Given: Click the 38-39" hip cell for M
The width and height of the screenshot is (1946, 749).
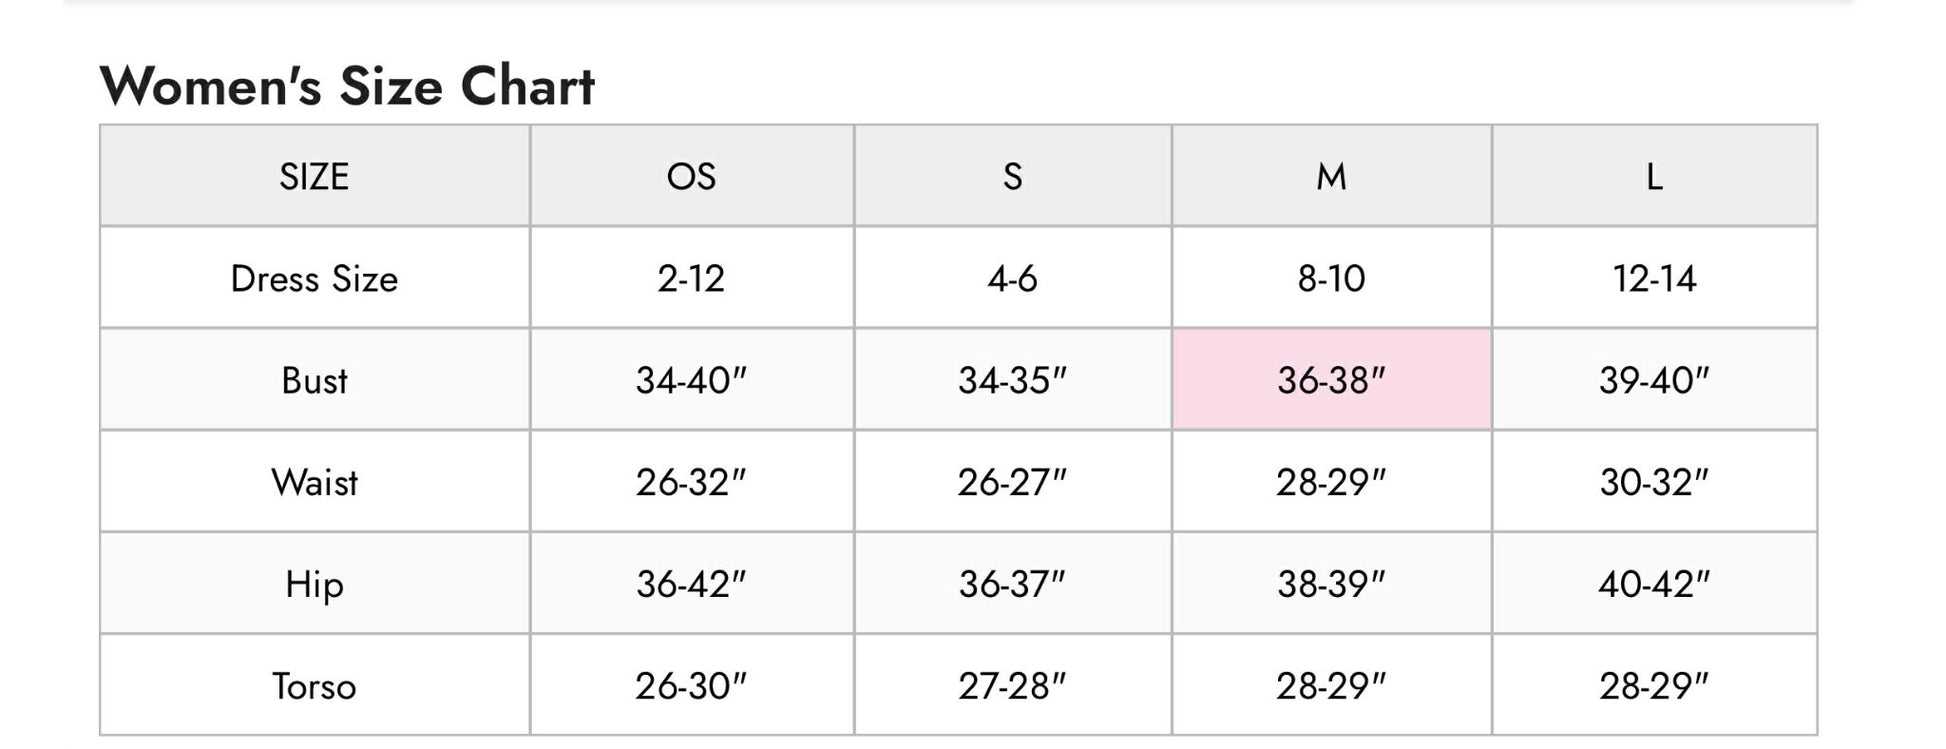Looking at the screenshot, I should tap(1331, 584).
